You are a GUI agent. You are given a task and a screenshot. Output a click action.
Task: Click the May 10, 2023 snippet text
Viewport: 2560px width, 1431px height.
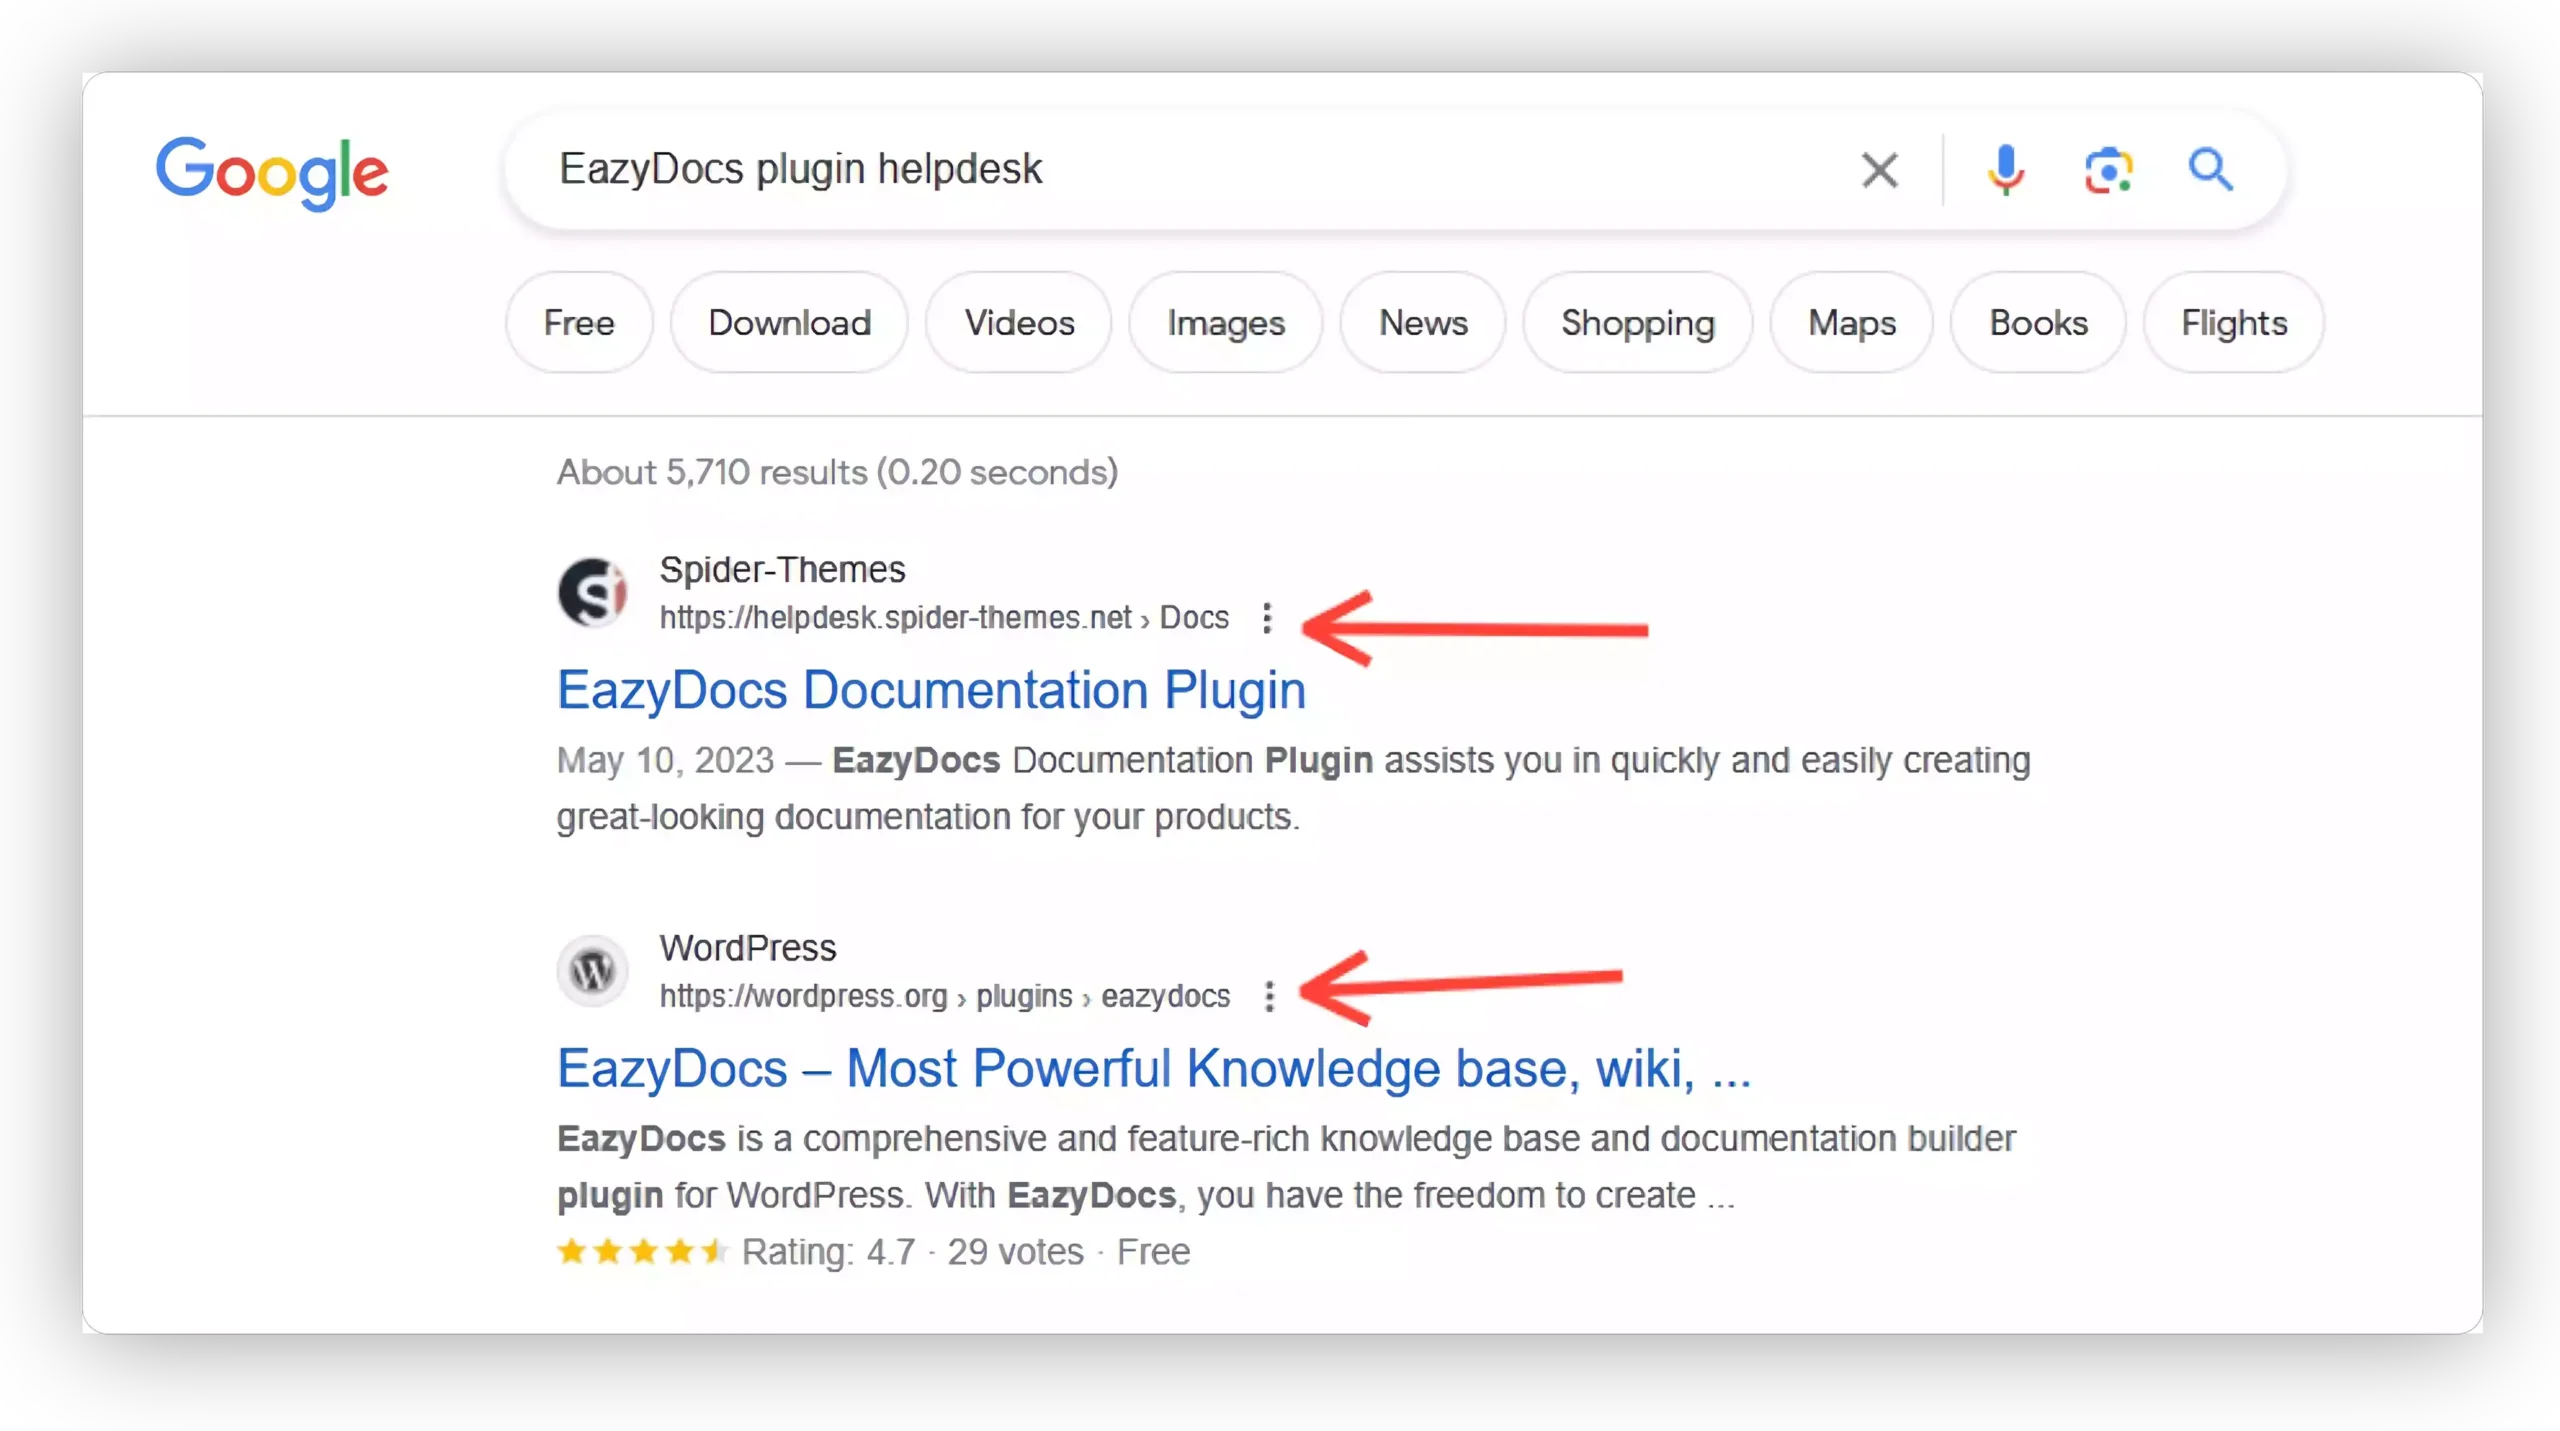665,760
